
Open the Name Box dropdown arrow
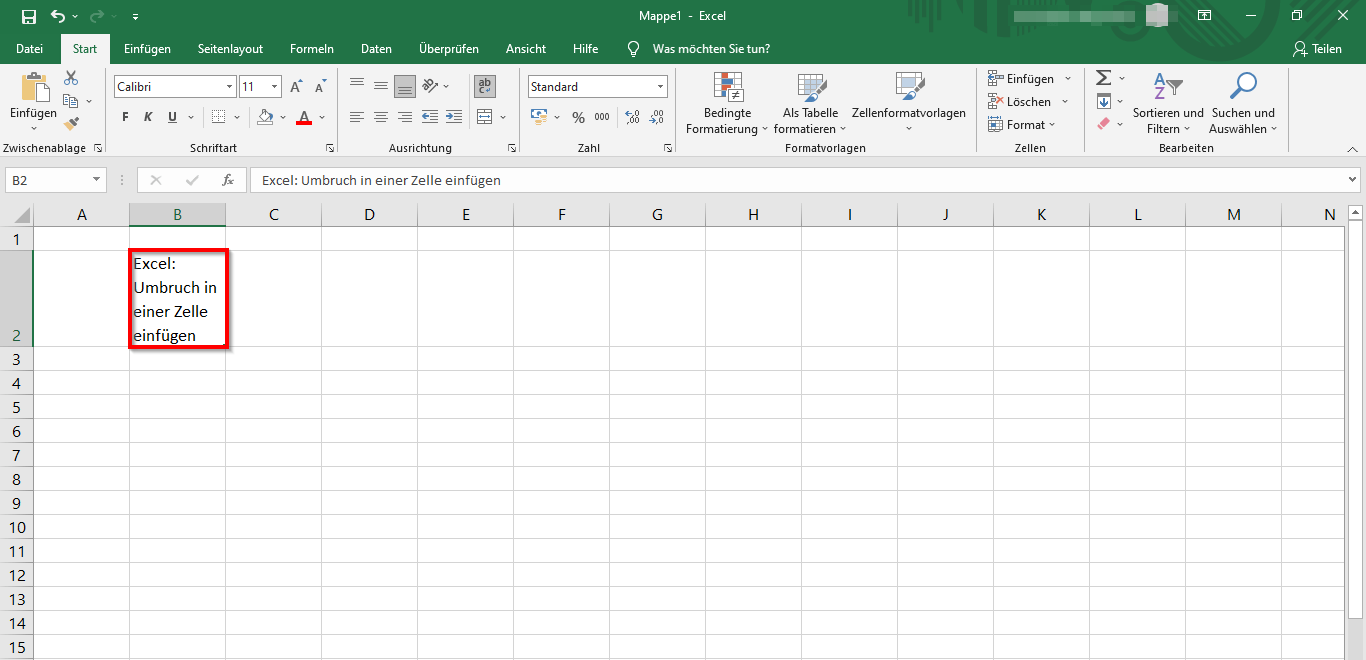pos(97,180)
